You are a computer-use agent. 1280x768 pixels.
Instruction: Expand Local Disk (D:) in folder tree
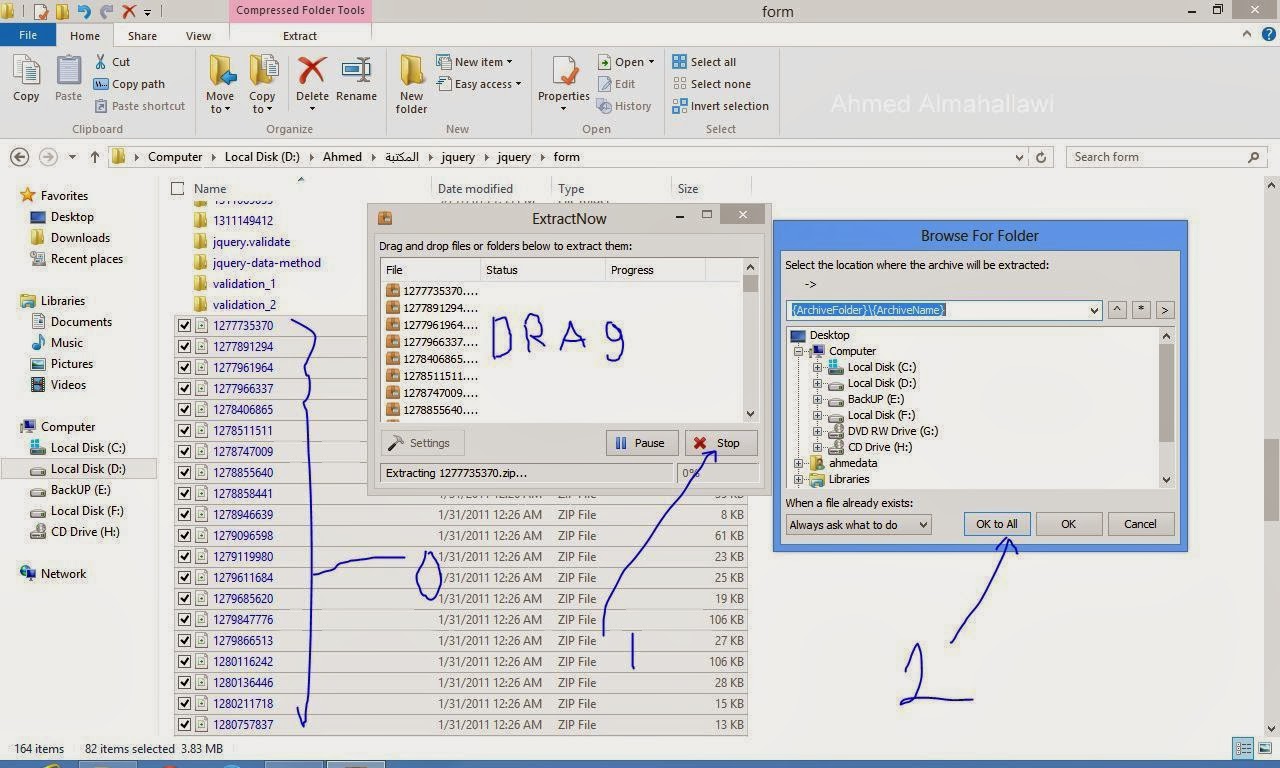pyautogui.click(x=817, y=384)
